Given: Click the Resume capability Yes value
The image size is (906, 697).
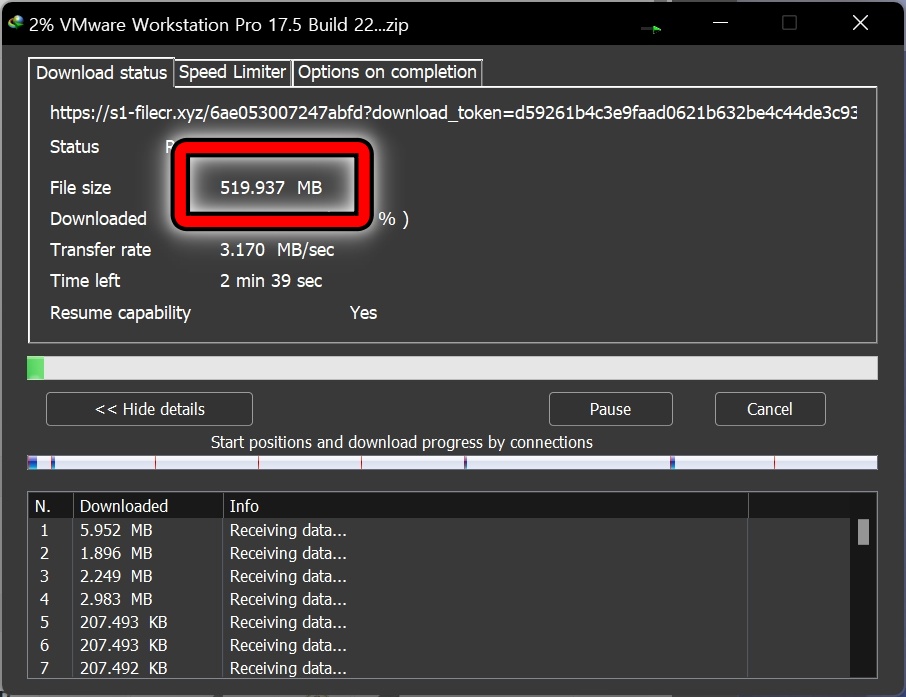Looking at the screenshot, I should tap(363, 313).
